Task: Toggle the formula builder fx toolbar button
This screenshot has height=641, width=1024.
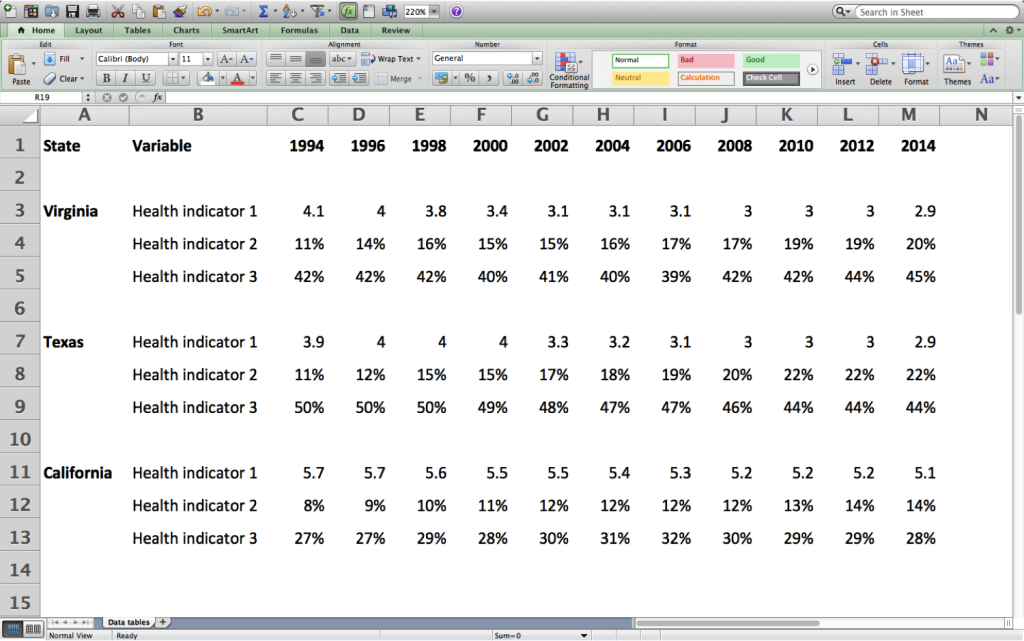Action: [x=348, y=11]
